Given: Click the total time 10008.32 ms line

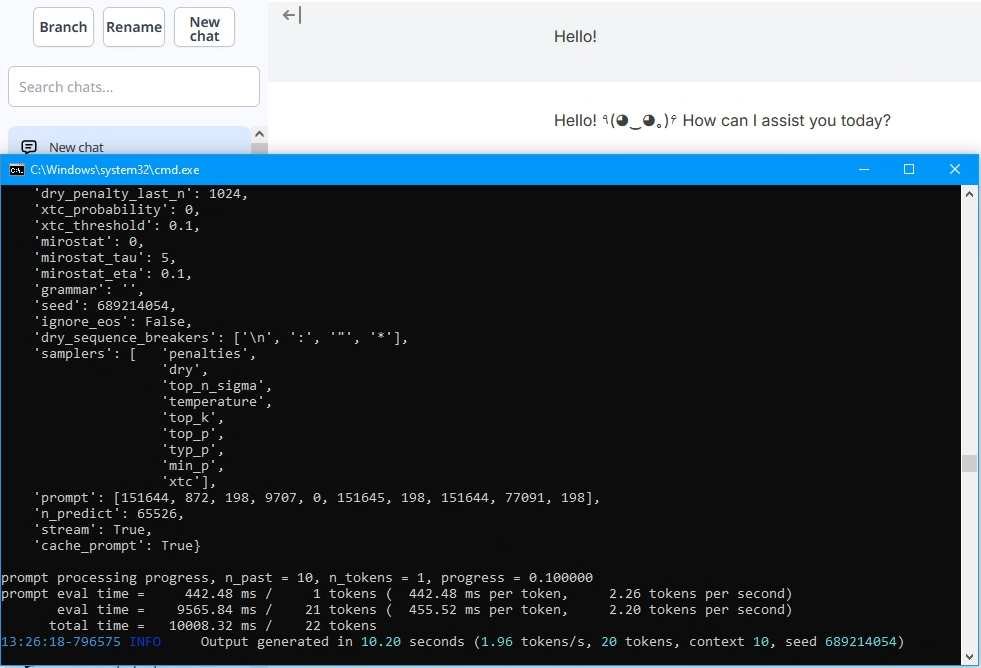Looking at the screenshot, I should coord(213,626).
